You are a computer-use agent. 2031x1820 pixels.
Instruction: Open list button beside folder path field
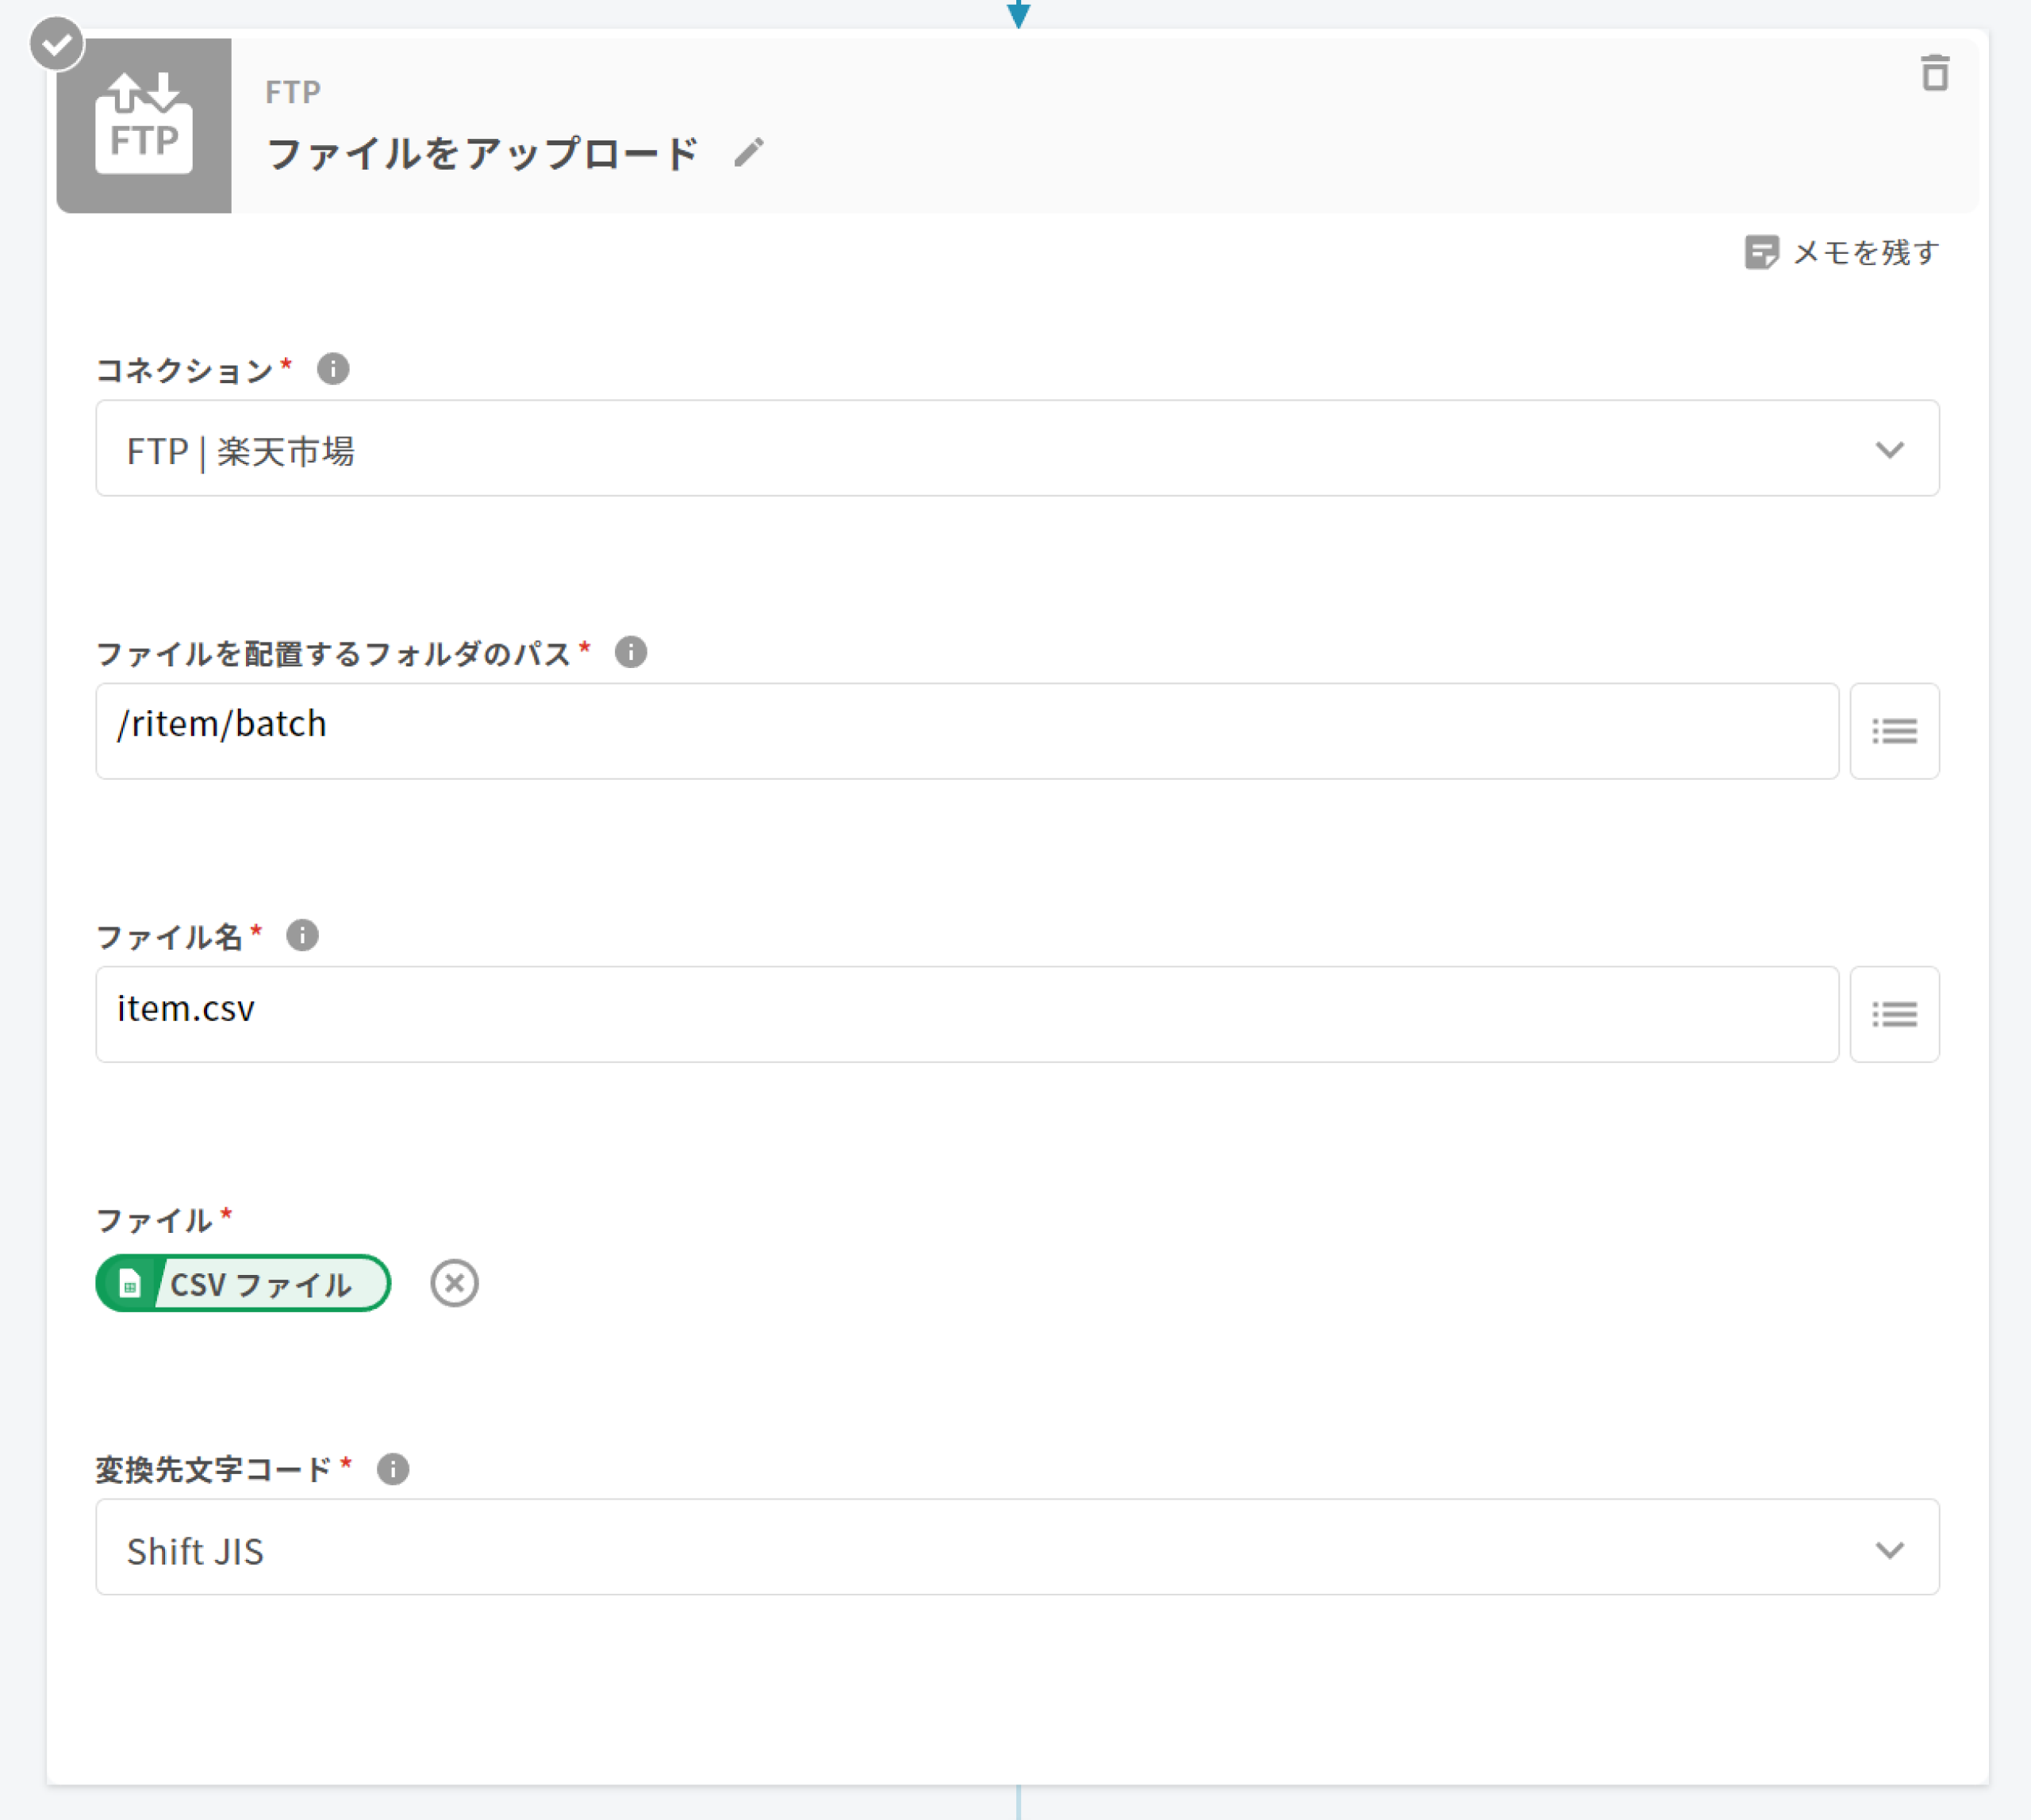(x=1893, y=731)
